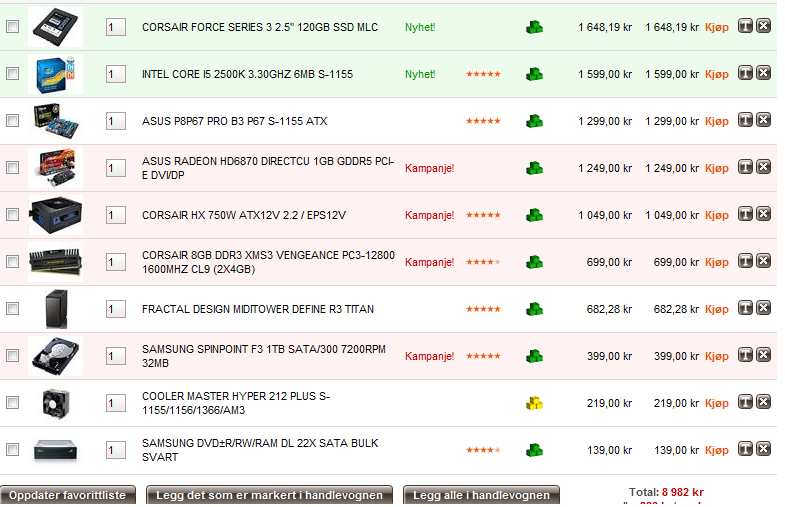Click the T icon for Cooler Master Hyper 212 row

(x=745, y=402)
